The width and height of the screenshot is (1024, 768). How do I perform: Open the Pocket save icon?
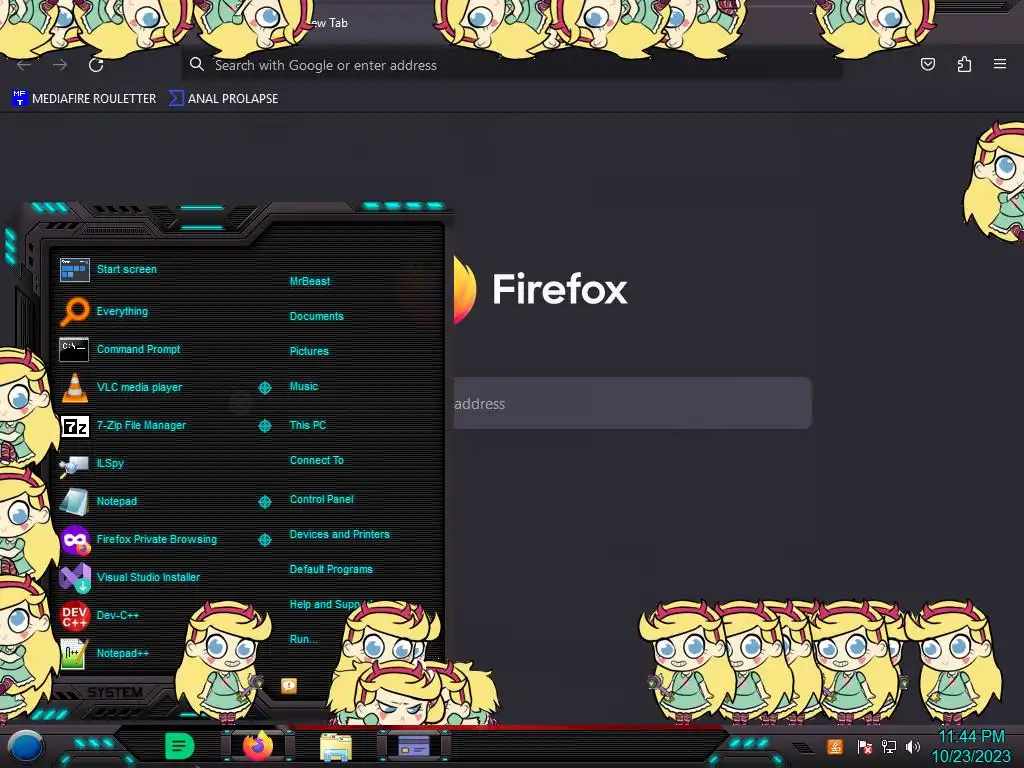(x=927, y=64)
